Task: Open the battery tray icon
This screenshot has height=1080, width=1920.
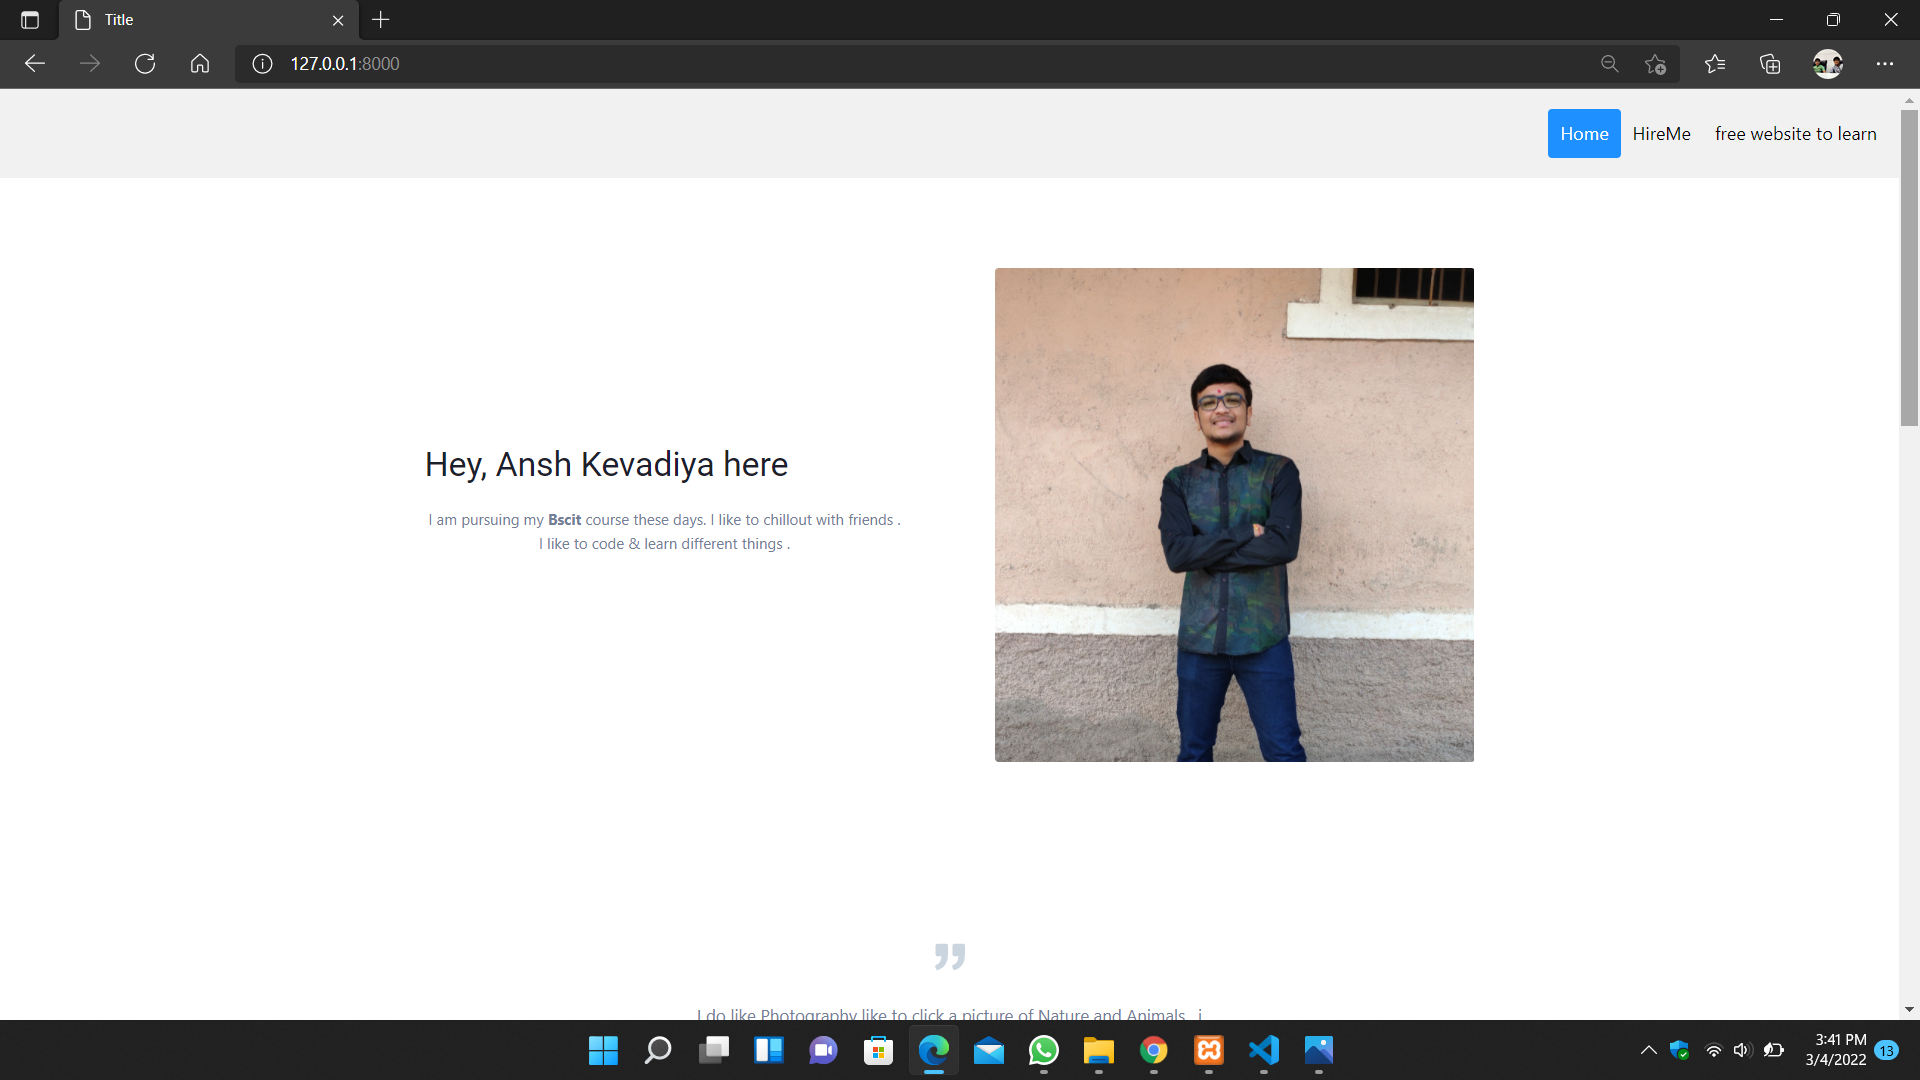Action: point(1774,1050)
